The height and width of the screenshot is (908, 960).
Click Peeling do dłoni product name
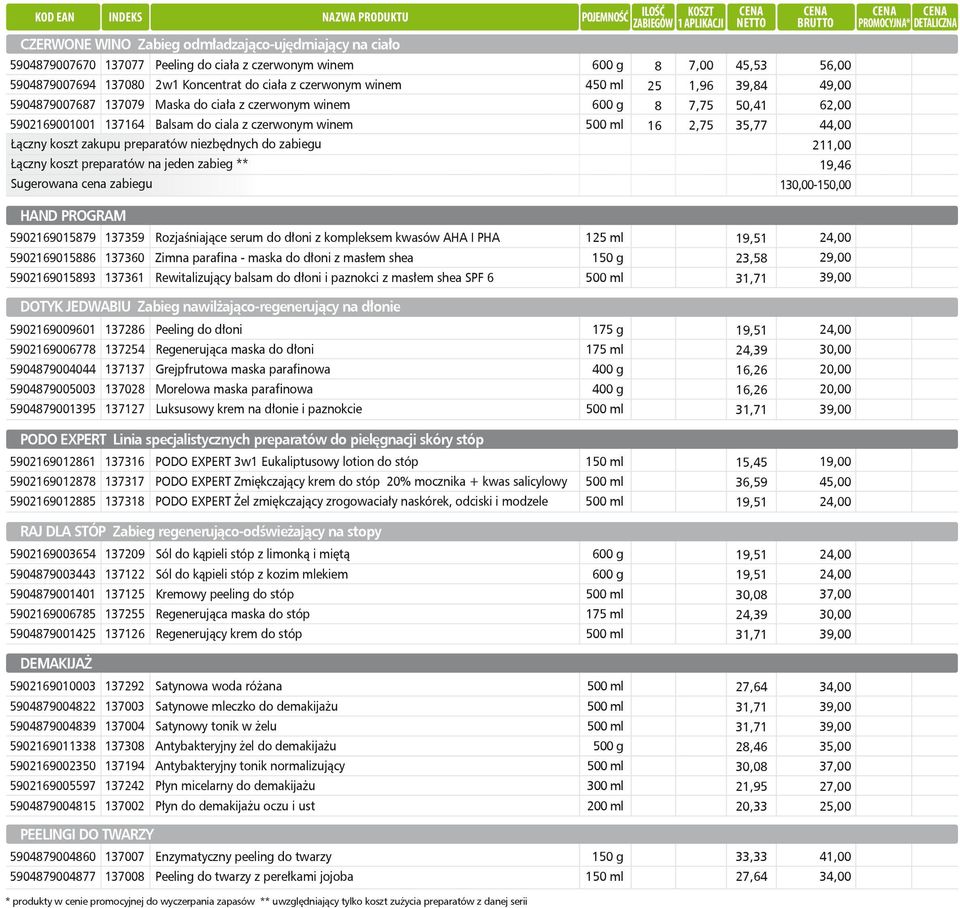198,329
